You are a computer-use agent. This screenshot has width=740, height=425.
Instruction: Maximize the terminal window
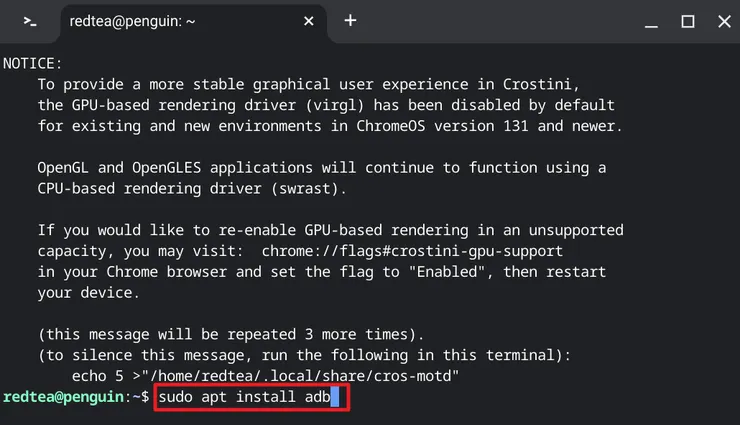tap(688, 21)
